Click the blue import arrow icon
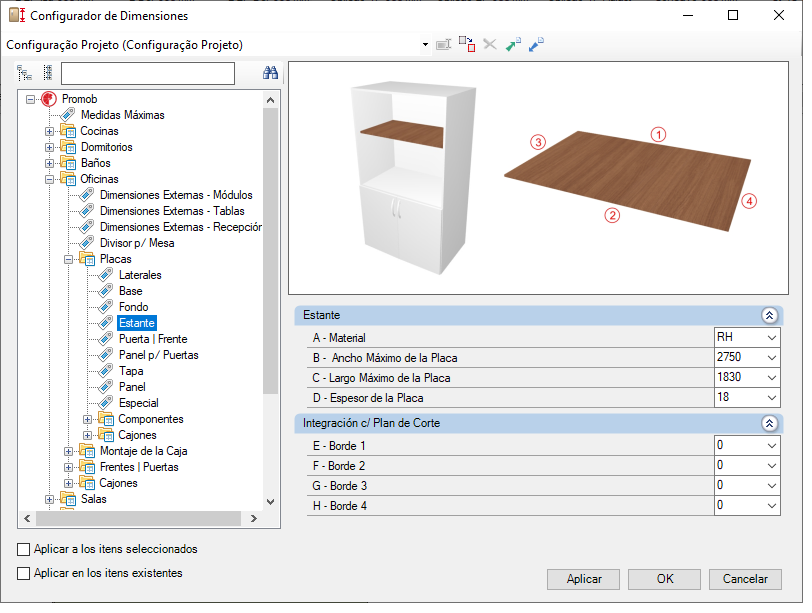812x613 pixels. [x=536, y=45]
